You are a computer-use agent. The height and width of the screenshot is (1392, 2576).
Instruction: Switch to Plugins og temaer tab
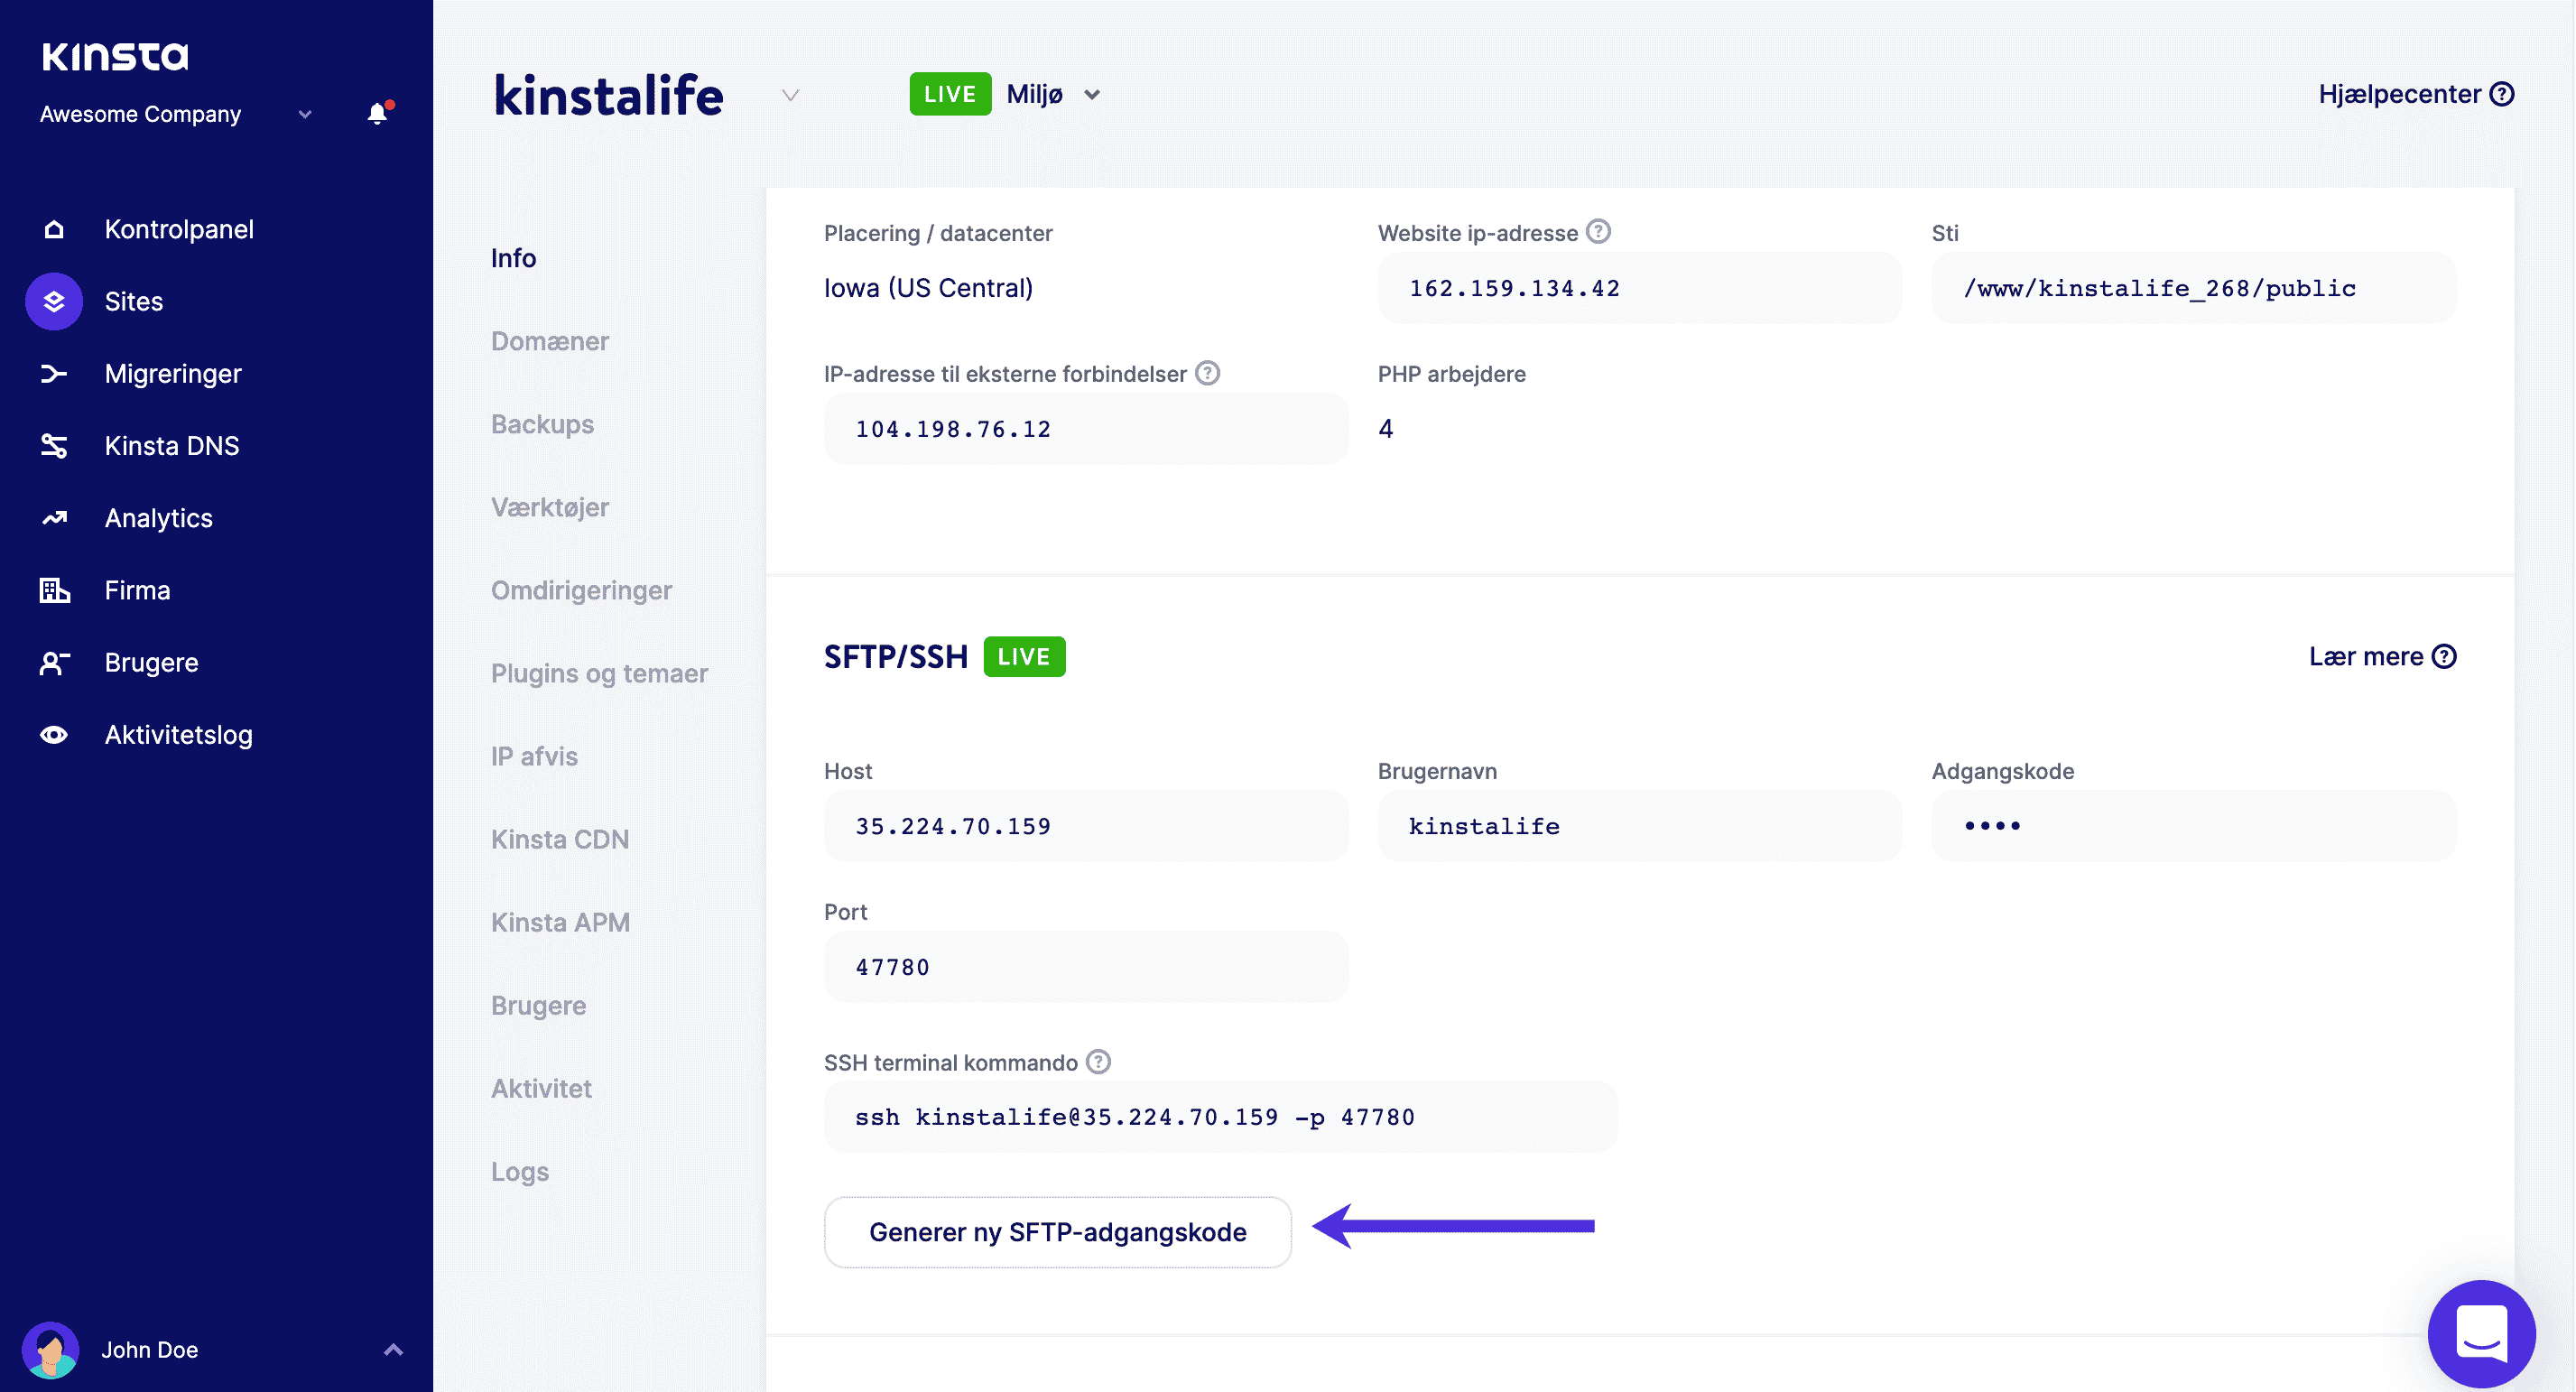pos(599,673)
